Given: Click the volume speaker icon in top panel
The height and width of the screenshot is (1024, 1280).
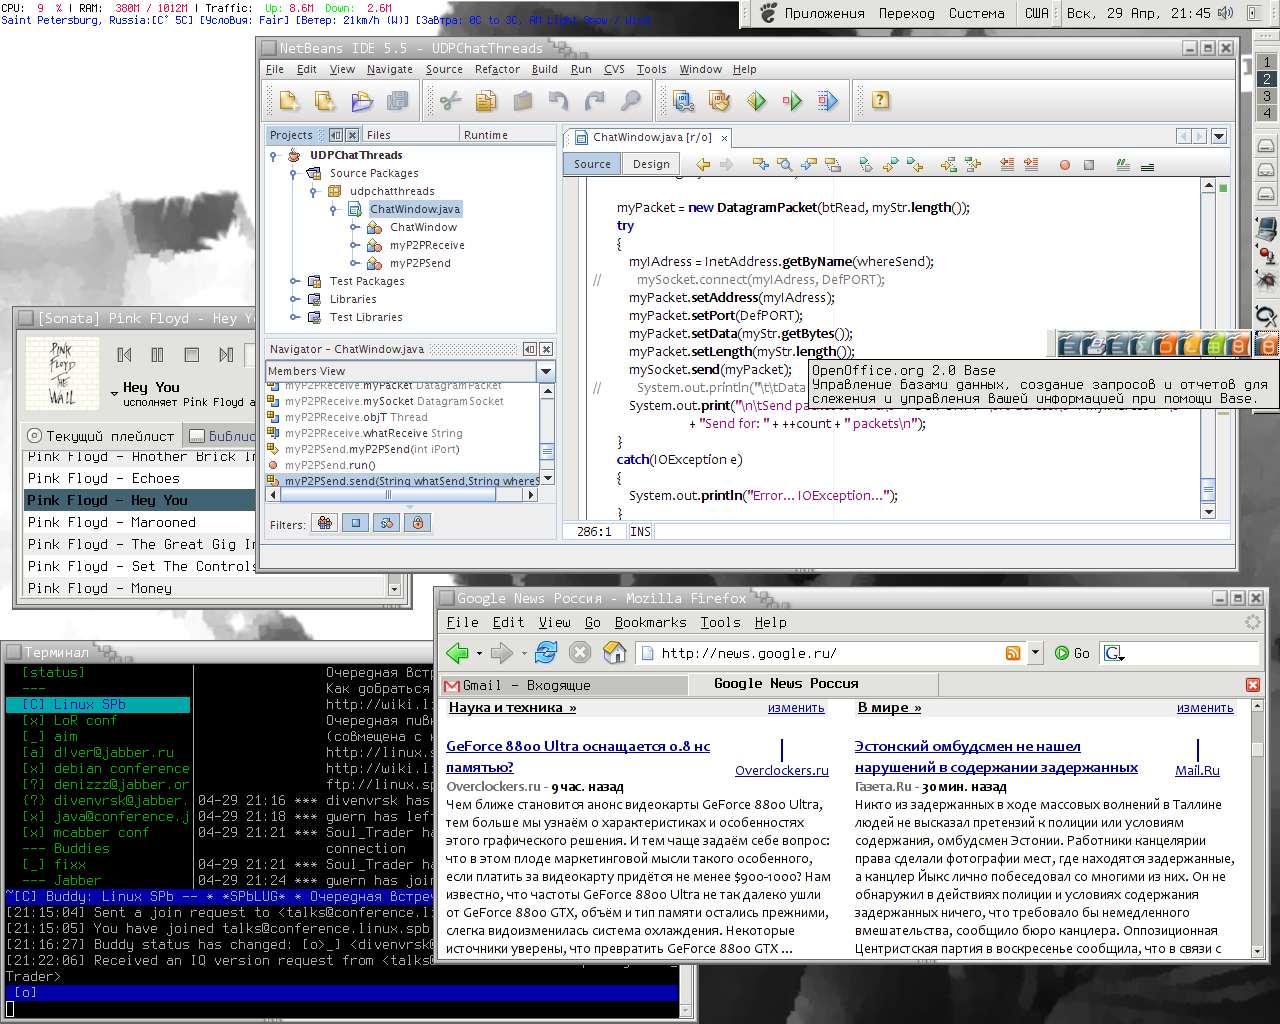Looking at the screenshot, I should [1226, 13].
